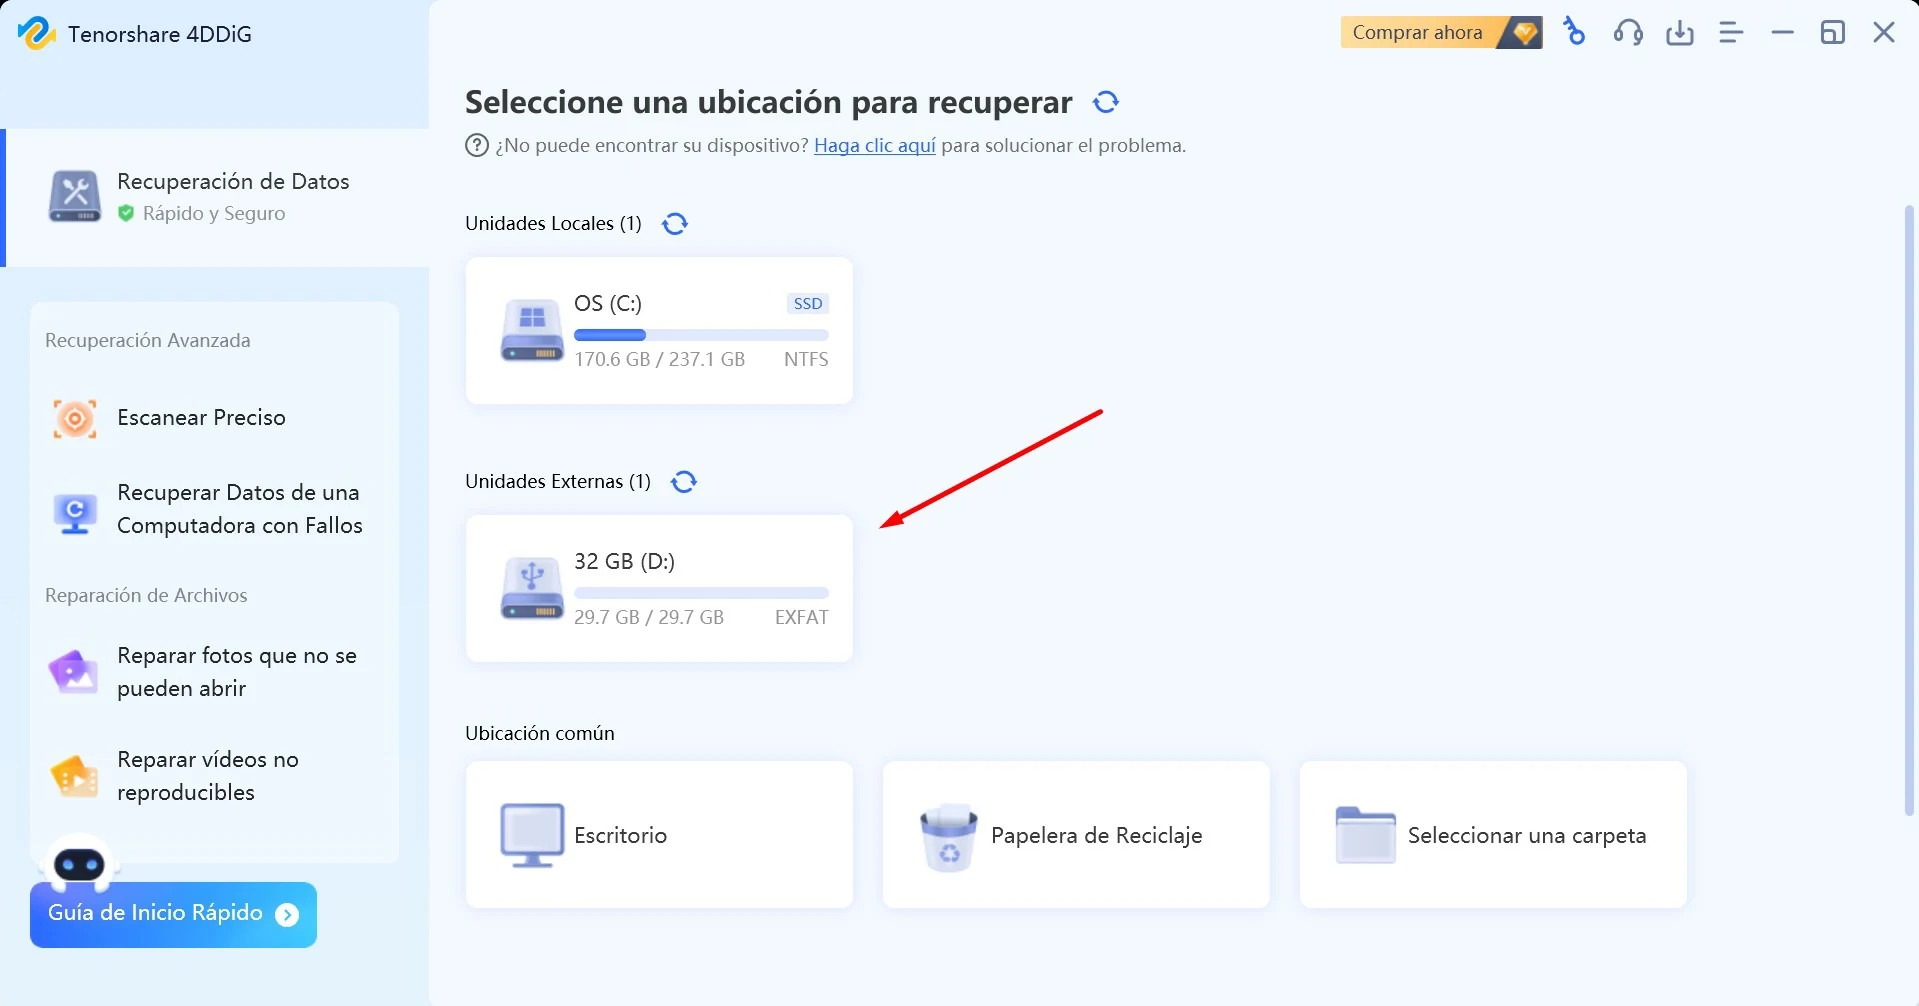Click '29.7 GB / 29.7 GB' text
The height and width of the screenshot is (1006, 1919).
pyautogui.click(x=649, y=617)
